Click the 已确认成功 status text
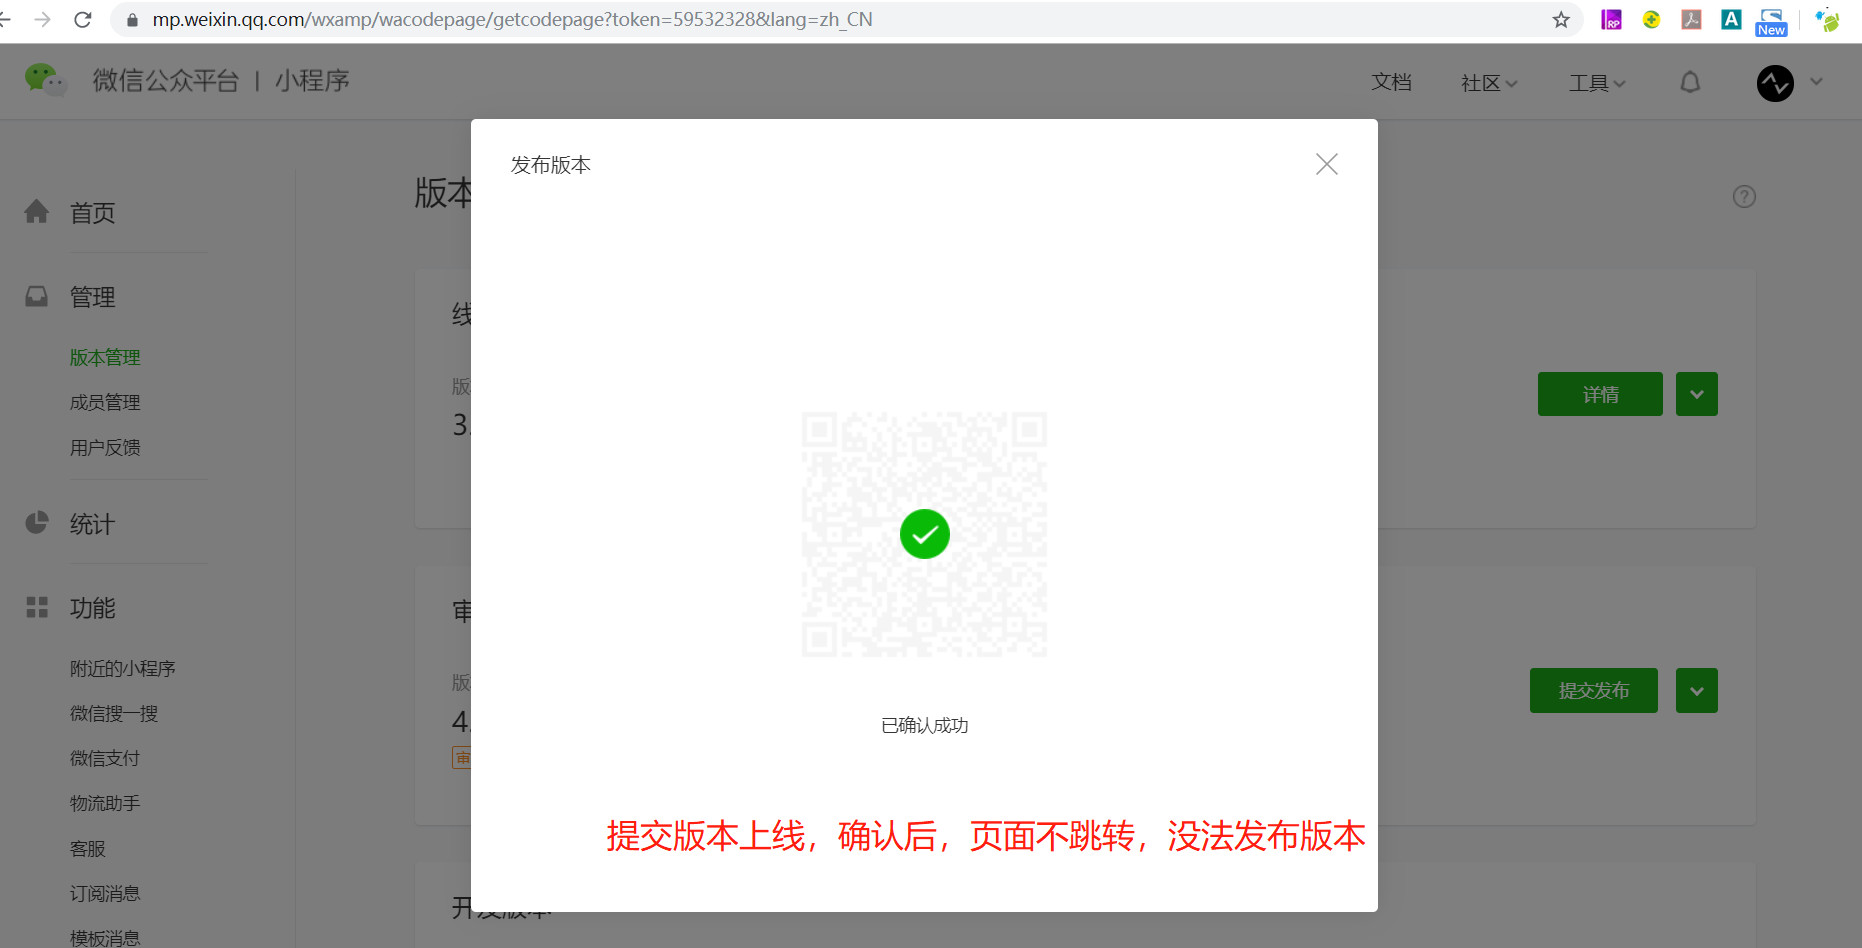This screenshot has height=948, width=1862. click(925, 726)
